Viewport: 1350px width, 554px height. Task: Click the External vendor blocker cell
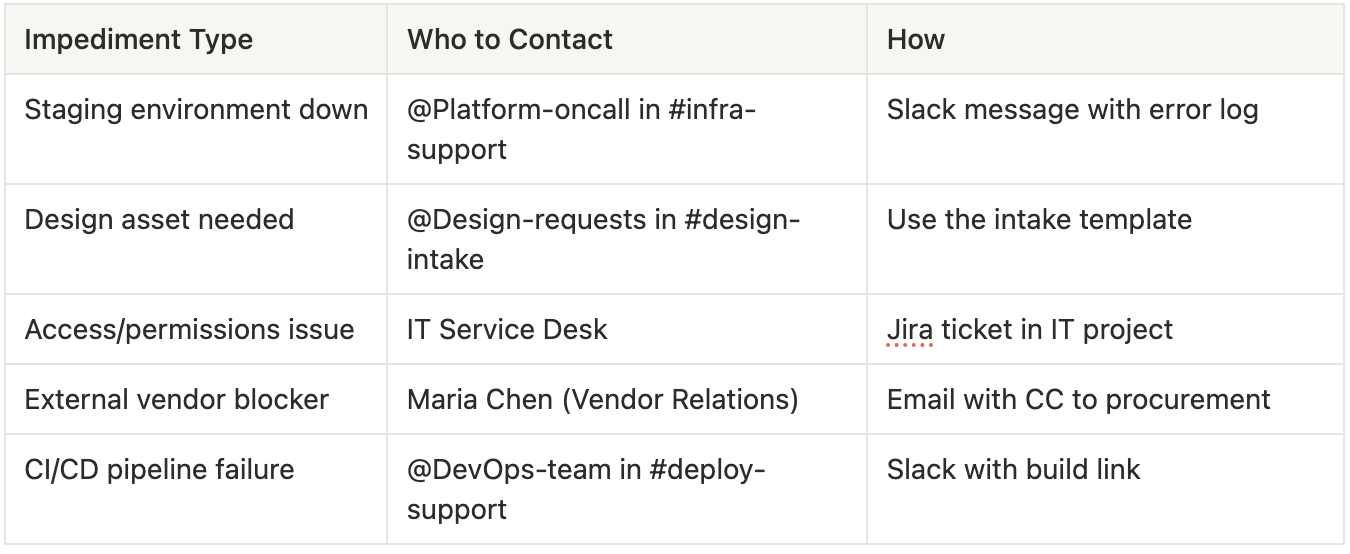click(196, 399)
